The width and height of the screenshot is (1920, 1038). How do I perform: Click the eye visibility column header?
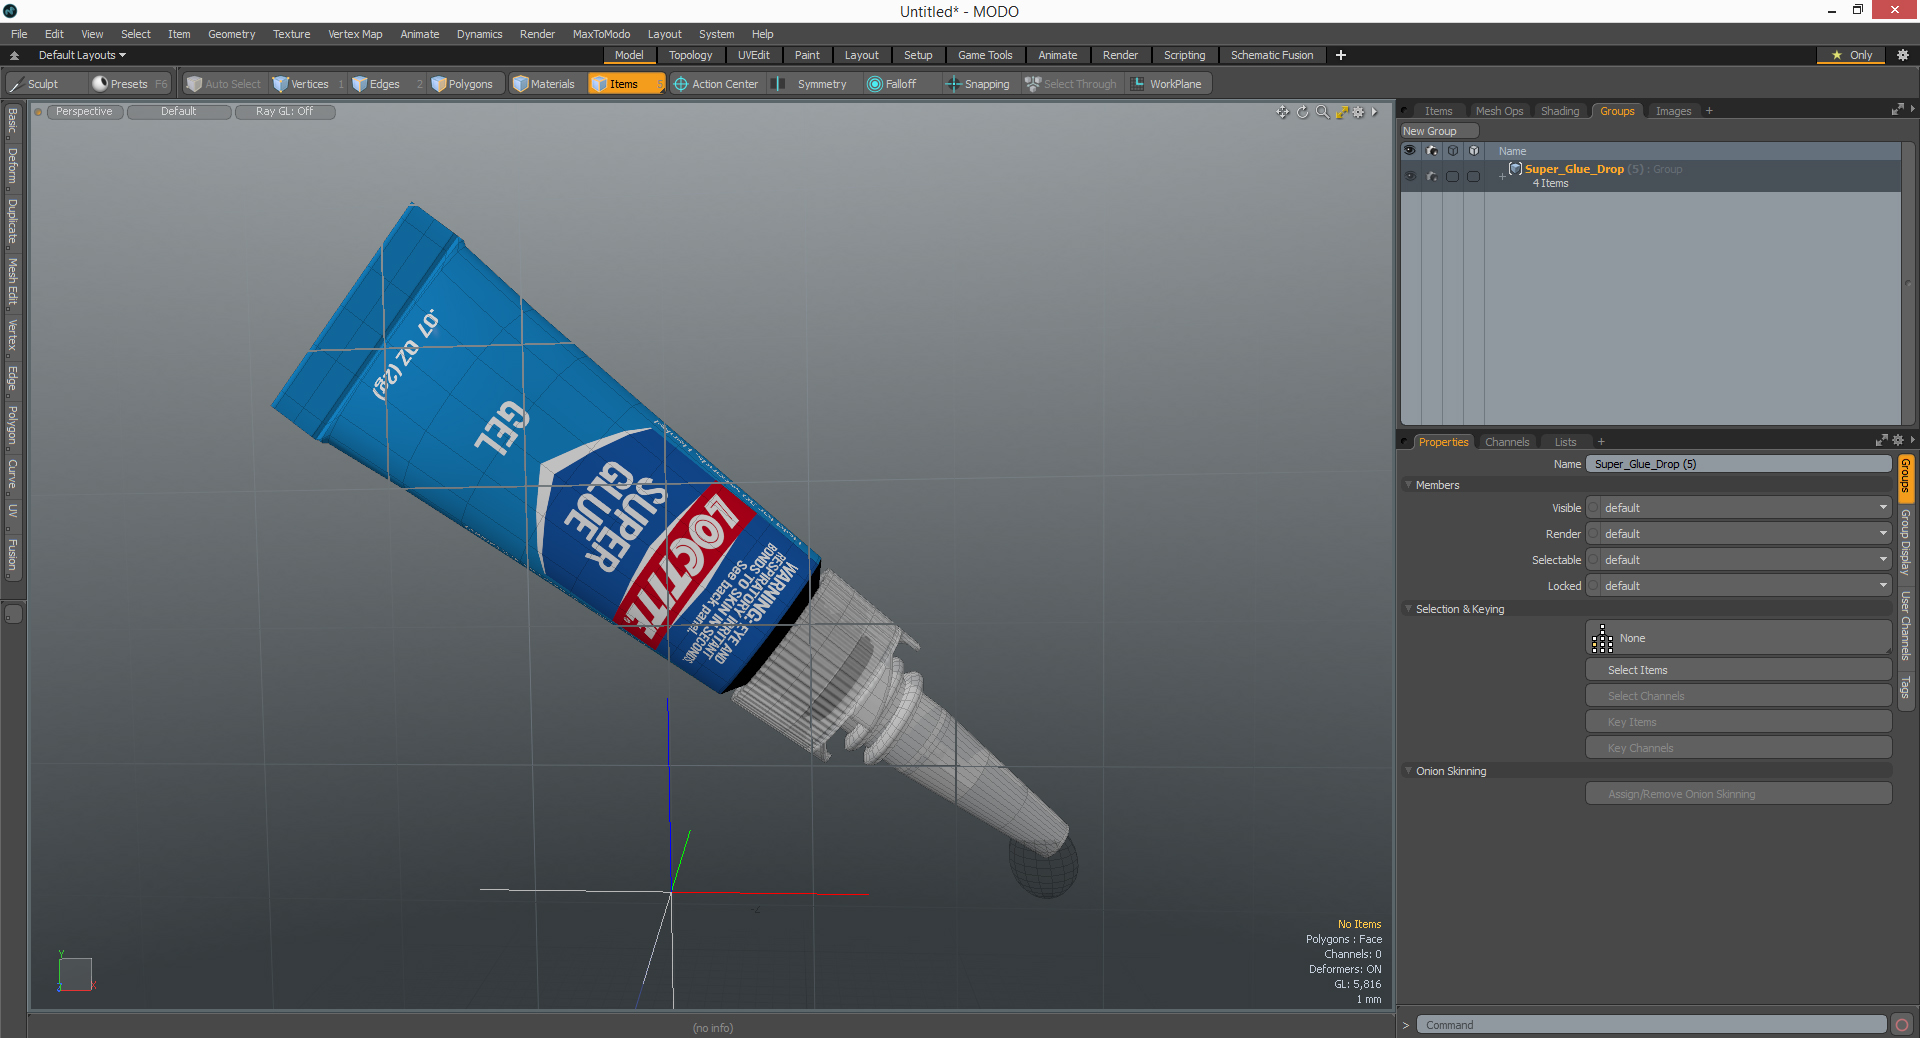pyautogui.click(x=1410, y=151)
